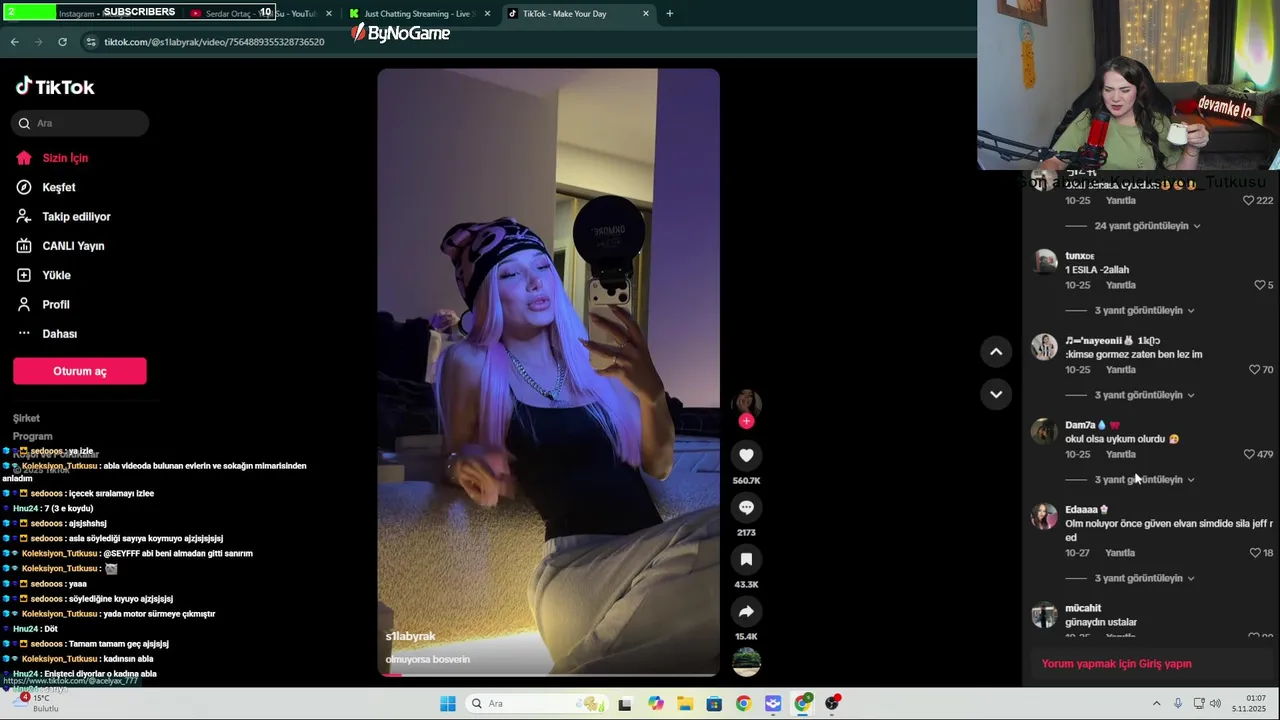Open File Explorer from taskbar

tap(684, 704)
